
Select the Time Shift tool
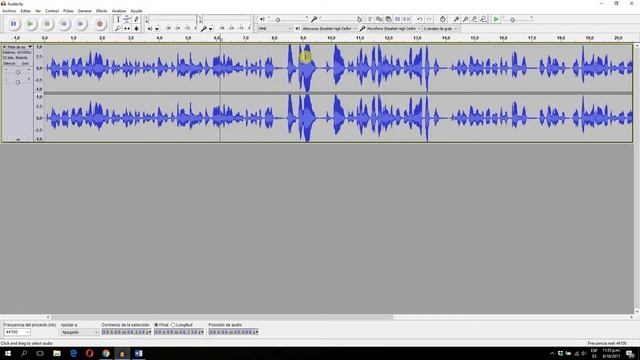point(127,29)
